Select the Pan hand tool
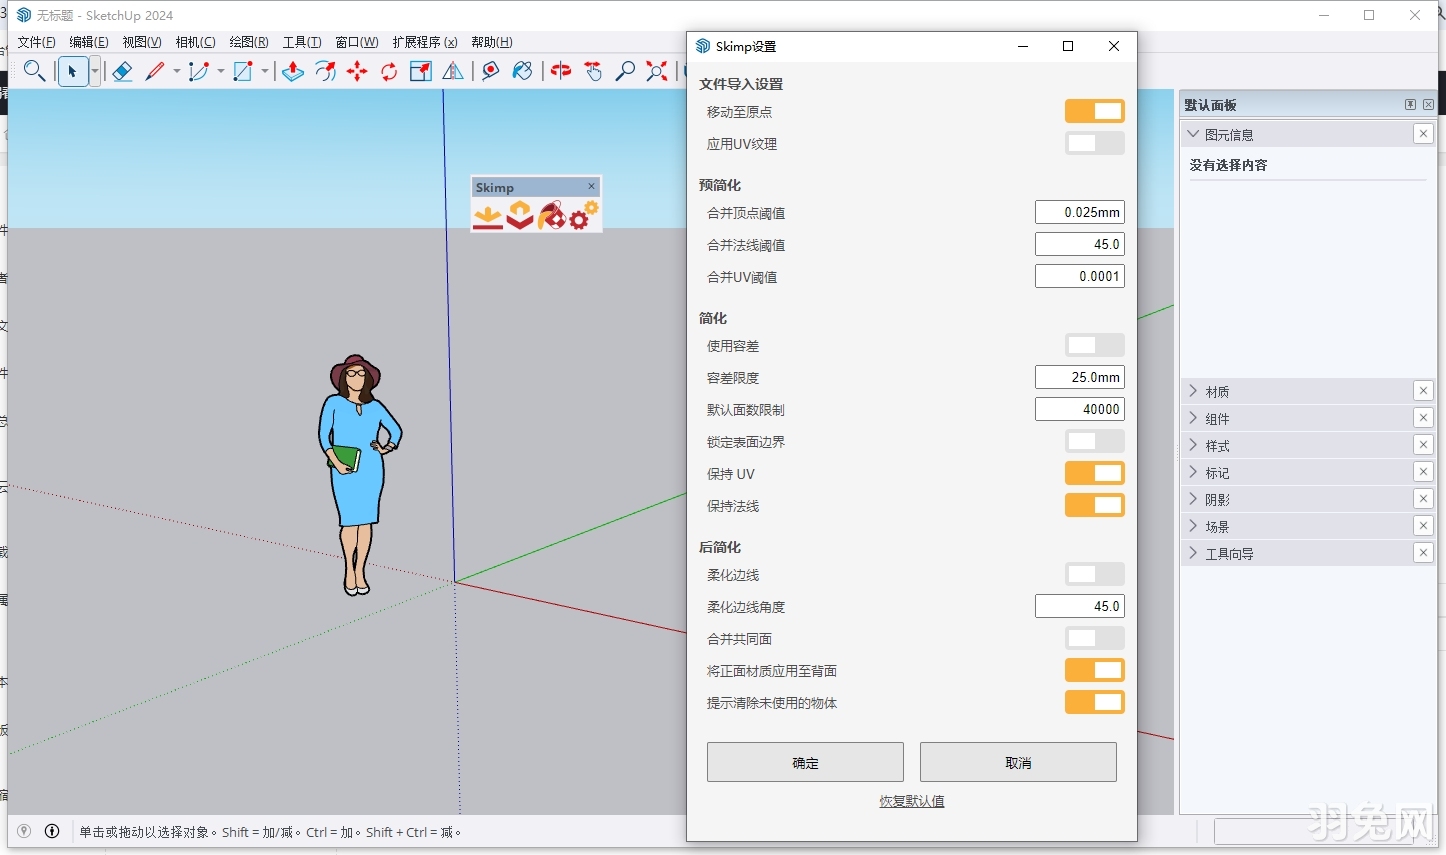Screen dimensions: 1446x855 [594, 71]
